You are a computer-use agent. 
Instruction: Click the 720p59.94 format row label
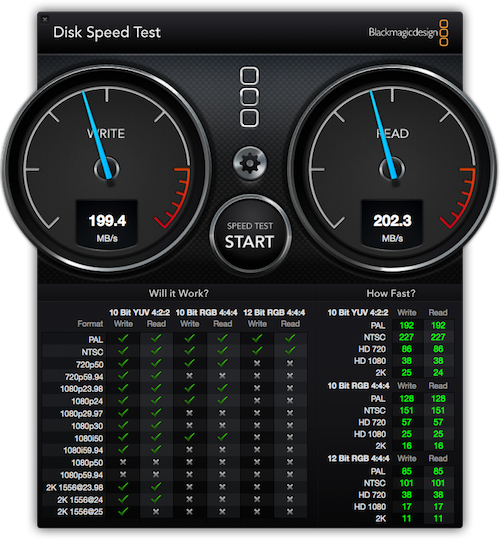pyautogui.click(x=84, y=377)
